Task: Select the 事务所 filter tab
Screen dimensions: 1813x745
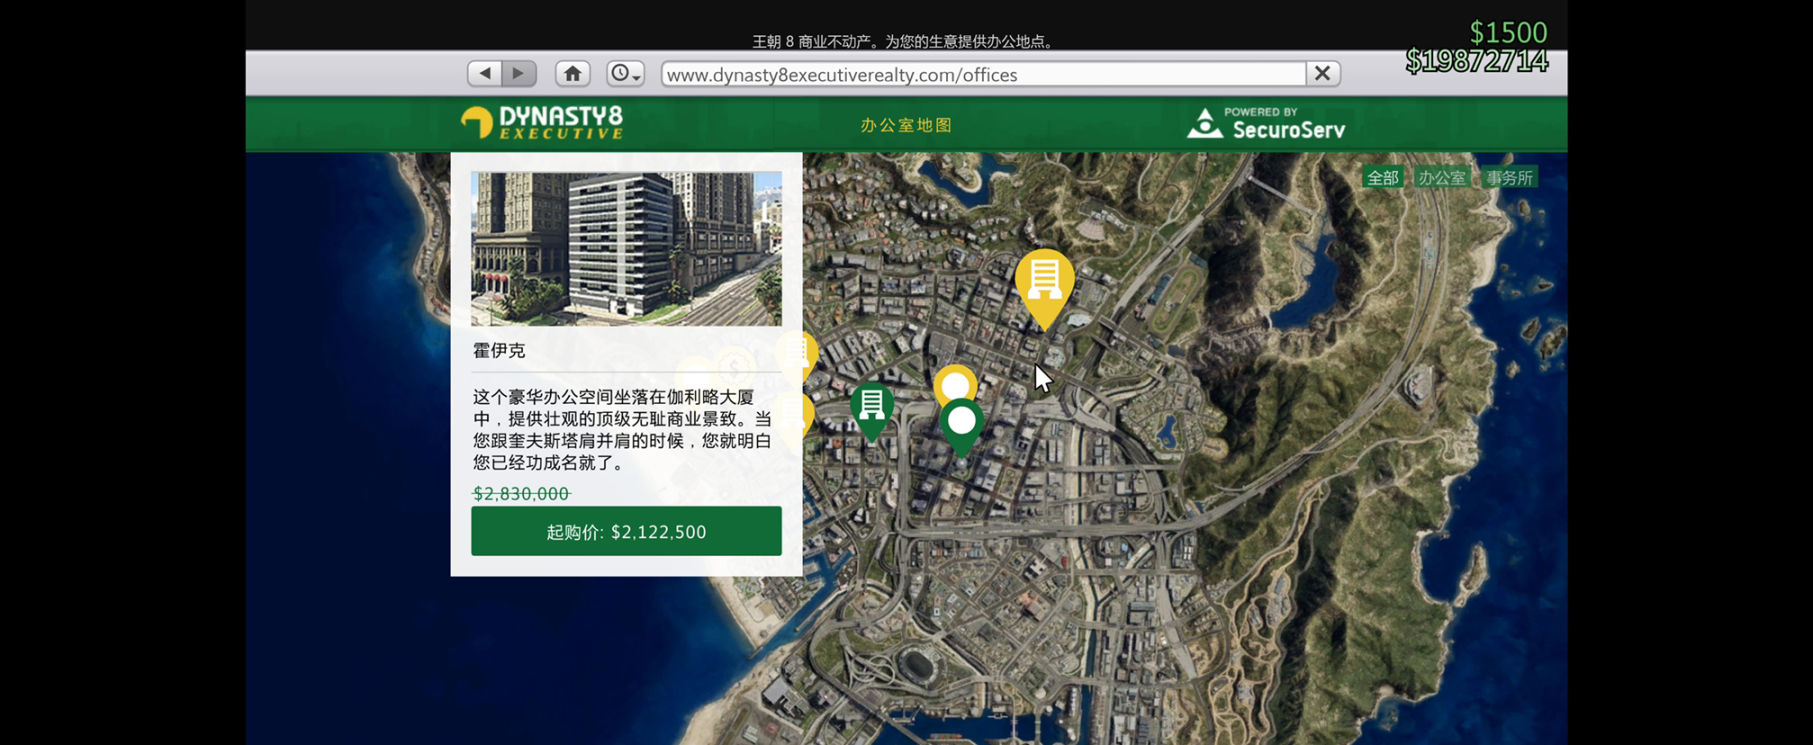Action: [1509, 178]
